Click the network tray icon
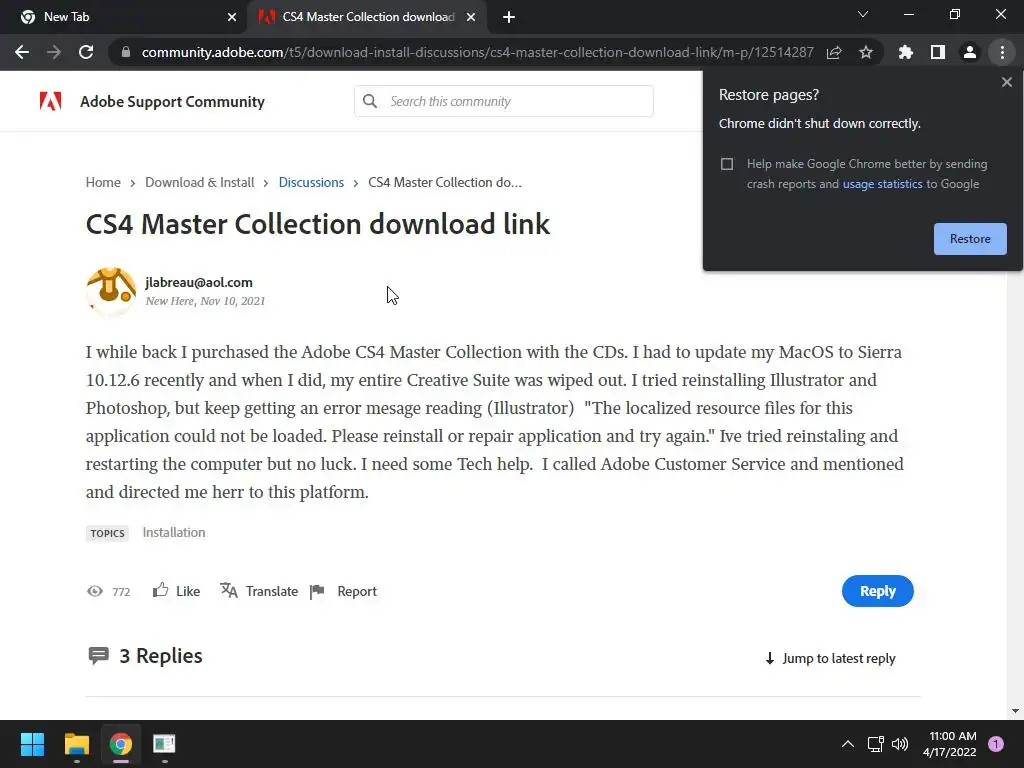 [x=875, y=744]
